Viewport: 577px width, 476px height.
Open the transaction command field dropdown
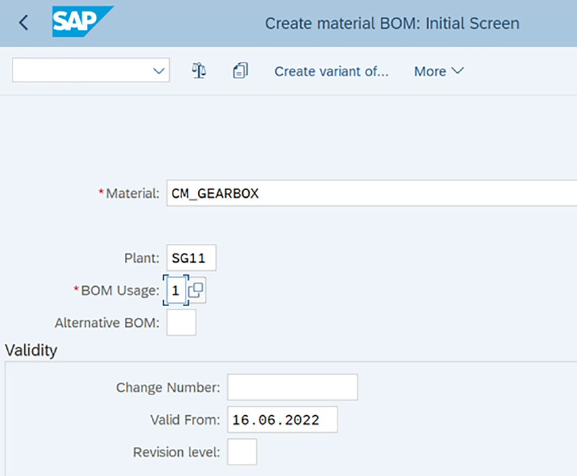point(159,70)
